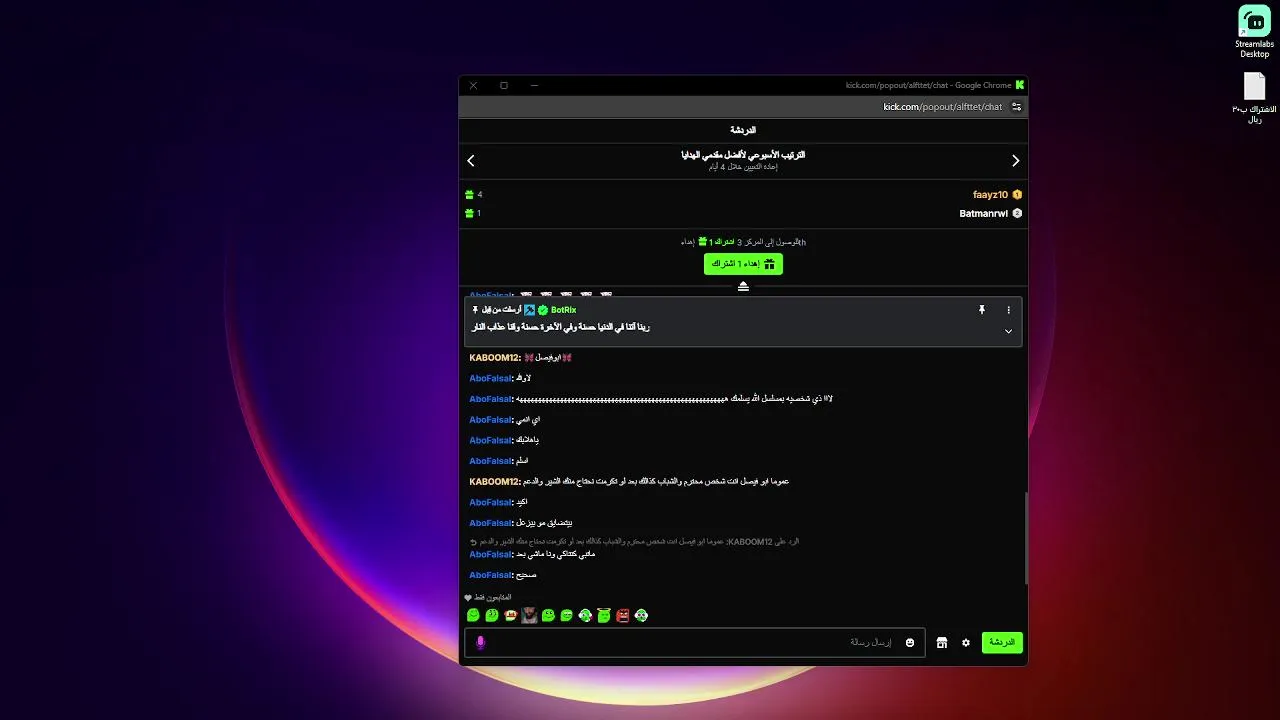This screenshot has width=1280, height=720.
Task: Click the reply arrow icon before the quoted message
Action: click(x=473, y=541)
